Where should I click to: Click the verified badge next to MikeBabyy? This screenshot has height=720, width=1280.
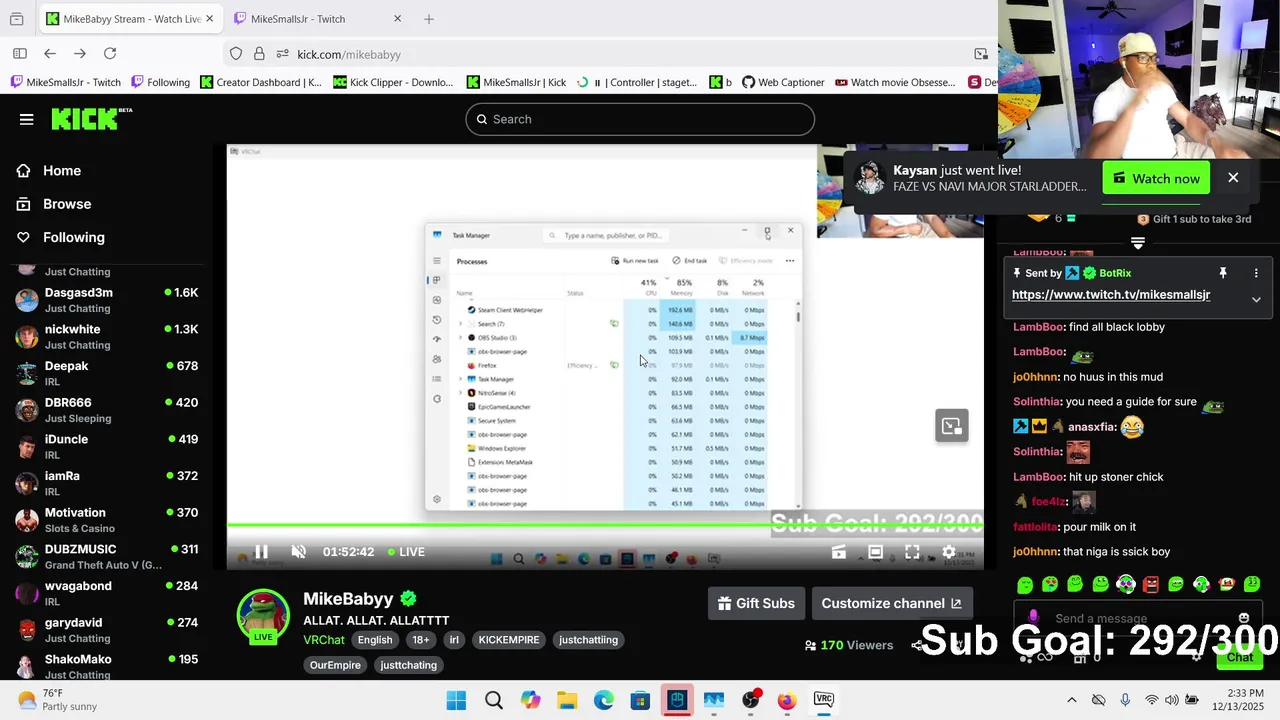408,599
